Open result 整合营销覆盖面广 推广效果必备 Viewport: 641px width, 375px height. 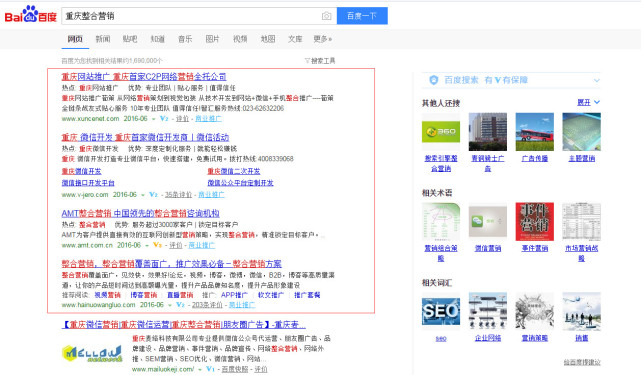pos(172,264)
